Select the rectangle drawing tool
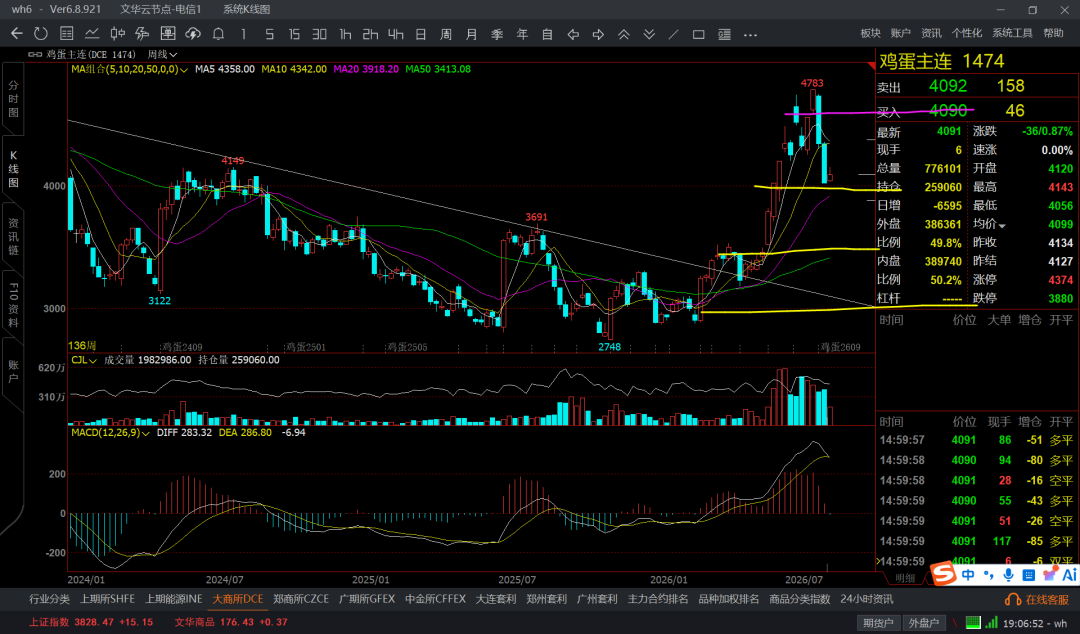The width and height of the screenshot is (1080, 634). pyautogui.click(x=698, y=34)
